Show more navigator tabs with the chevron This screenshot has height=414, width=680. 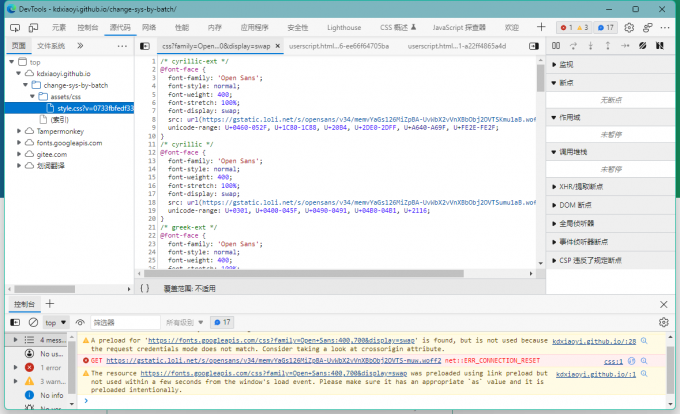pos(80,46)
